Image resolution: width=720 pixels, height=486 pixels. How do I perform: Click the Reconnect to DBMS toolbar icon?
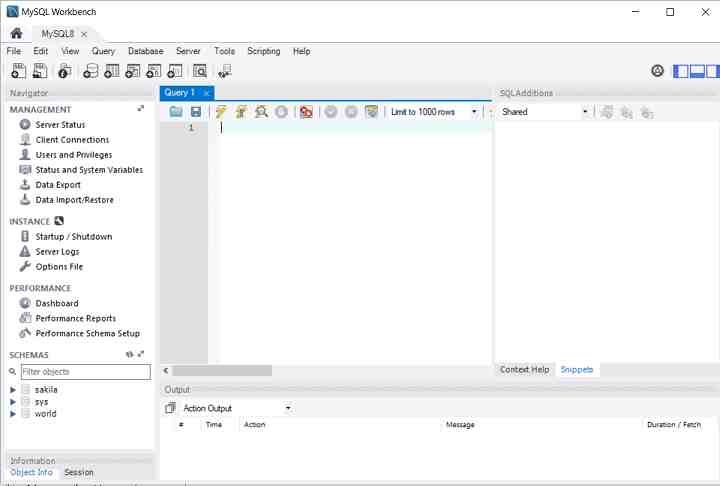(x=226, y=71)
